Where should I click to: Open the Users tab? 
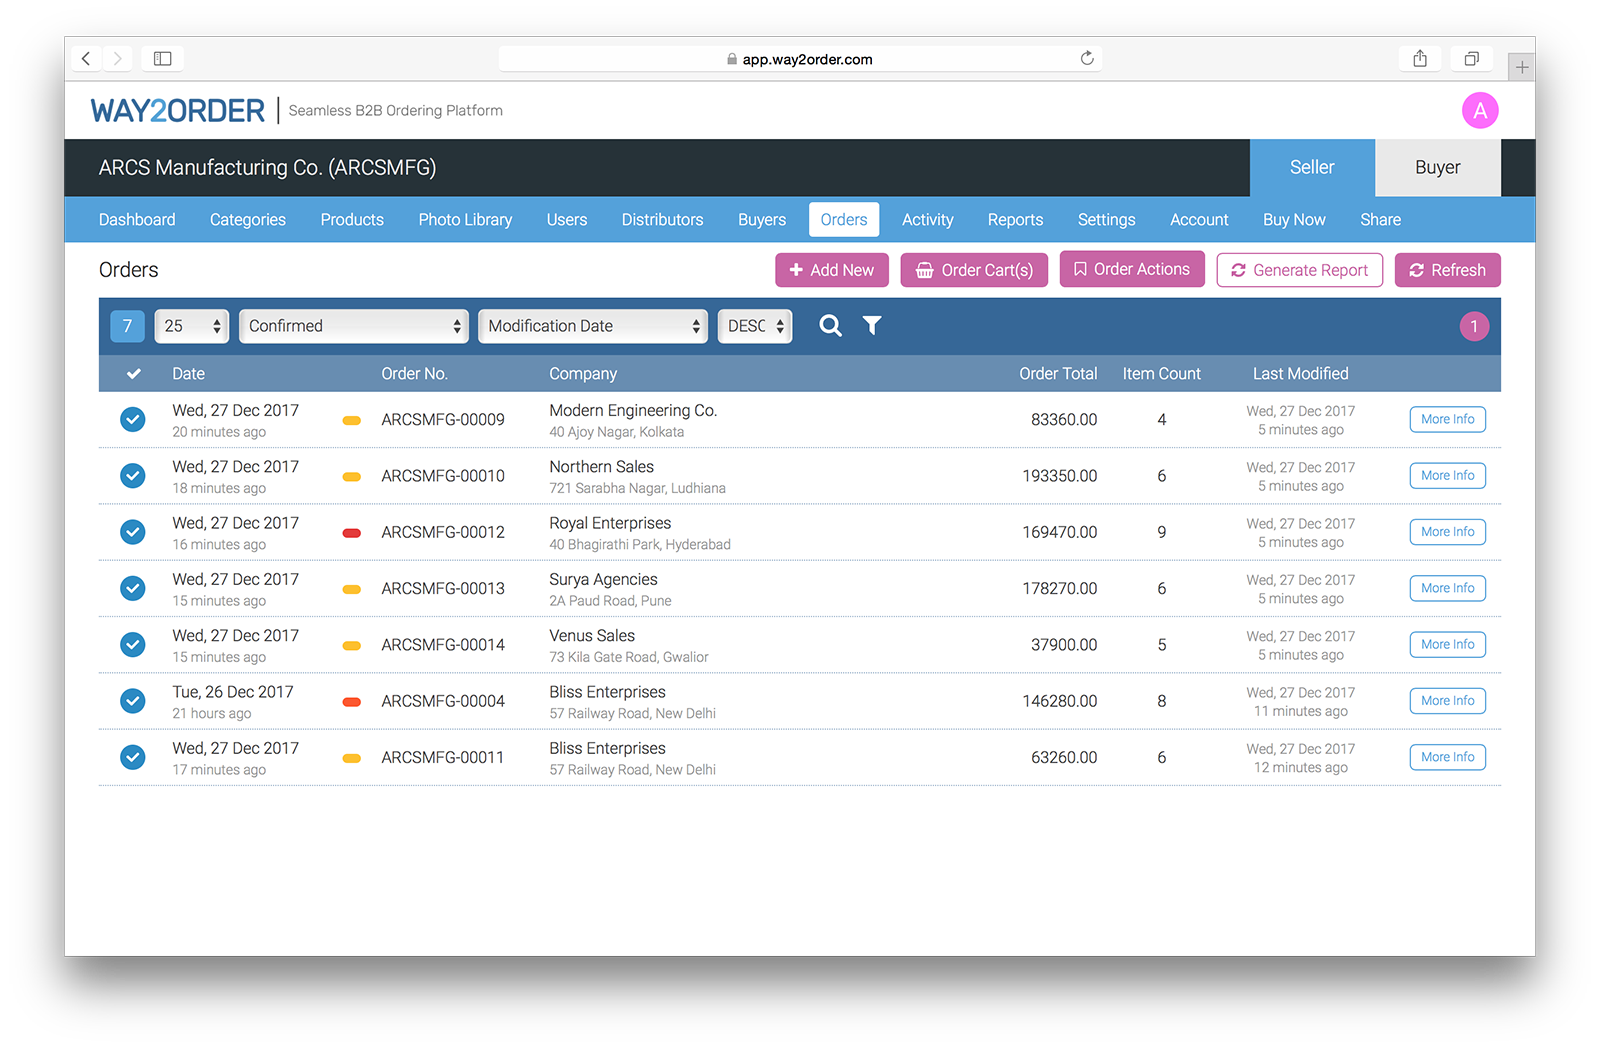tap(567, 220)
